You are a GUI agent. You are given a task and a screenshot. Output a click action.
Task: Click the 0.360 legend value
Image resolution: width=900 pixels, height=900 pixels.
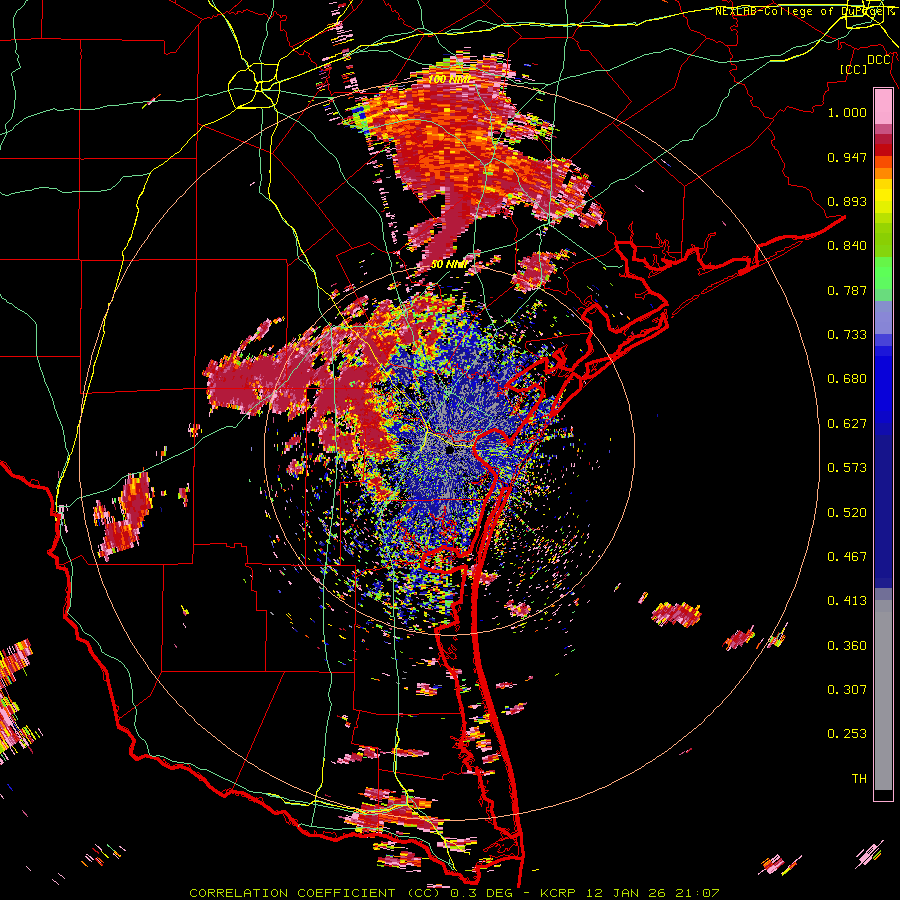pyautogui.click(x=847, y=646)
